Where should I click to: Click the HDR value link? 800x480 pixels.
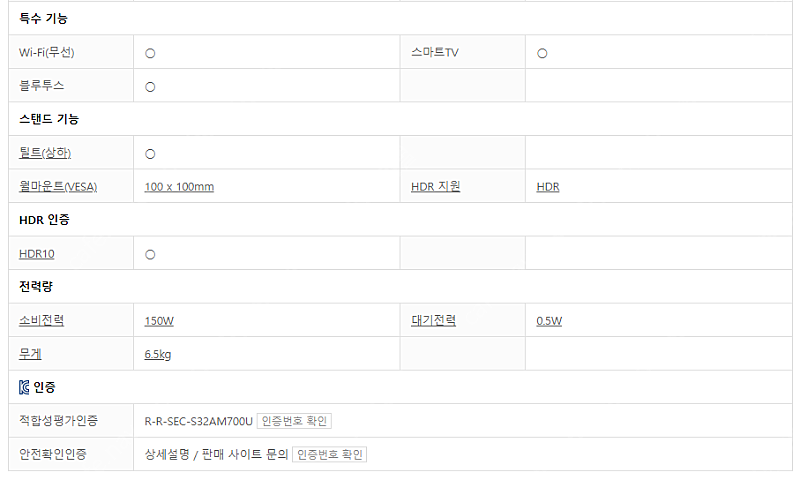(548, 187)
